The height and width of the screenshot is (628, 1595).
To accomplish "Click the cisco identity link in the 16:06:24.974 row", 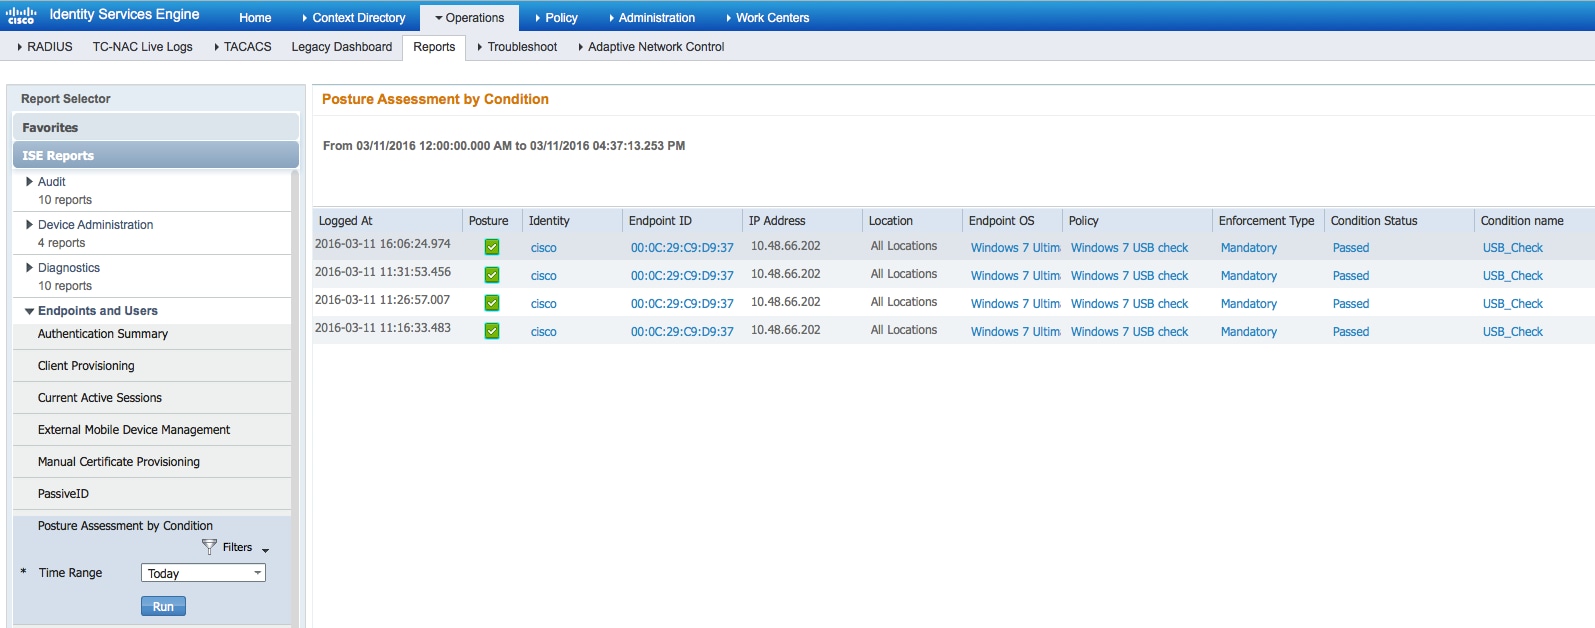I will click(544, 248).
